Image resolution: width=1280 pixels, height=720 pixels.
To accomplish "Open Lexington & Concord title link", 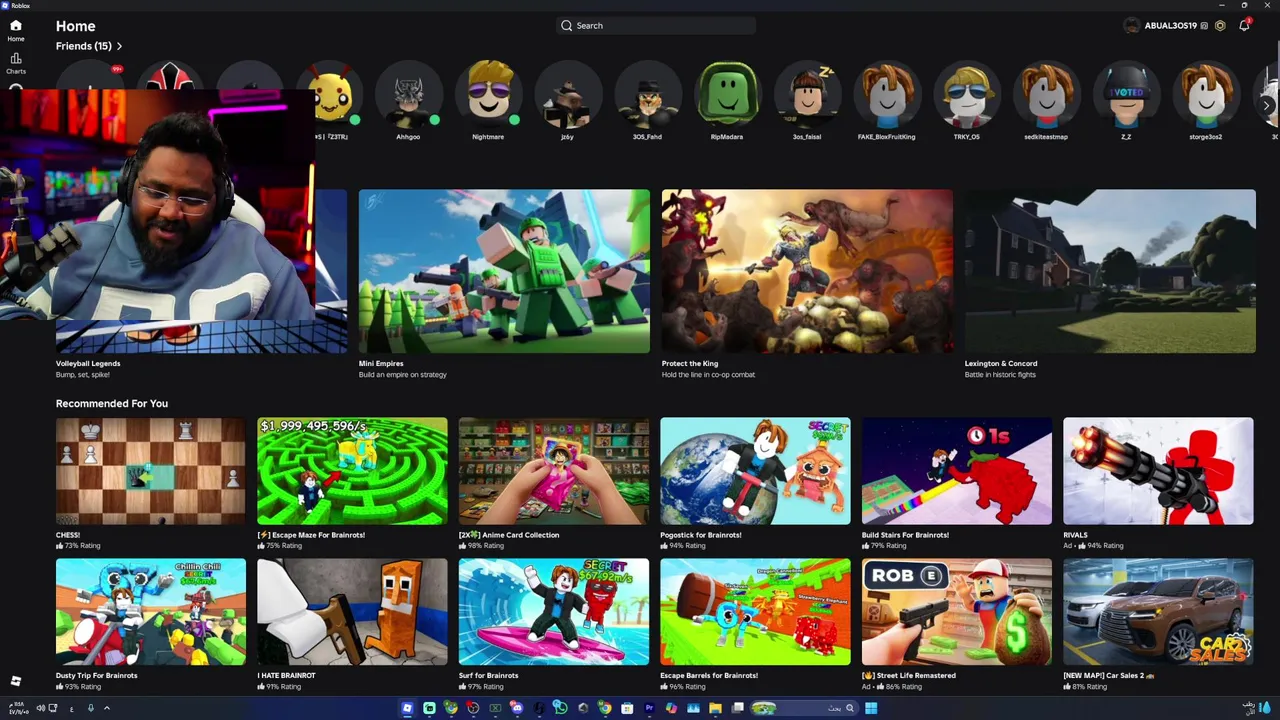I will point(1001,364).
